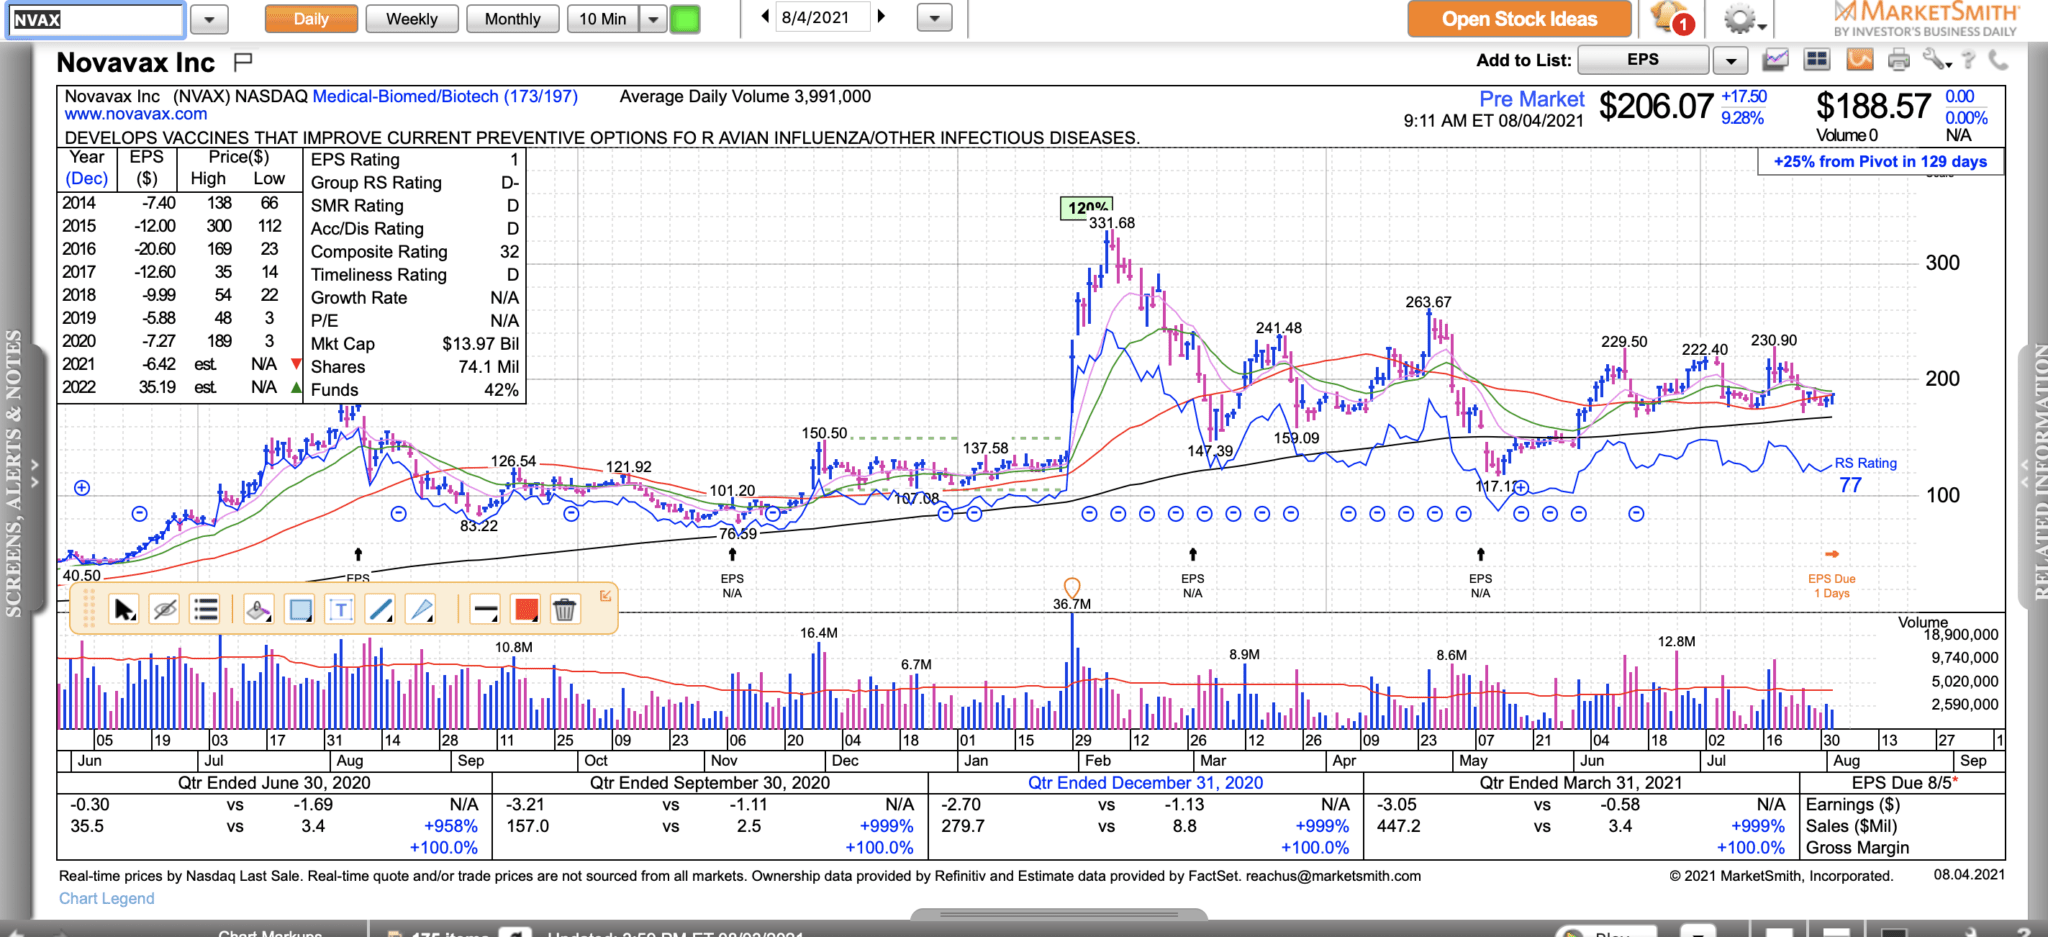Open the wrench tools dropdown
The height and width of the screenshot is (937, 2048).
tap(1937, 60)
